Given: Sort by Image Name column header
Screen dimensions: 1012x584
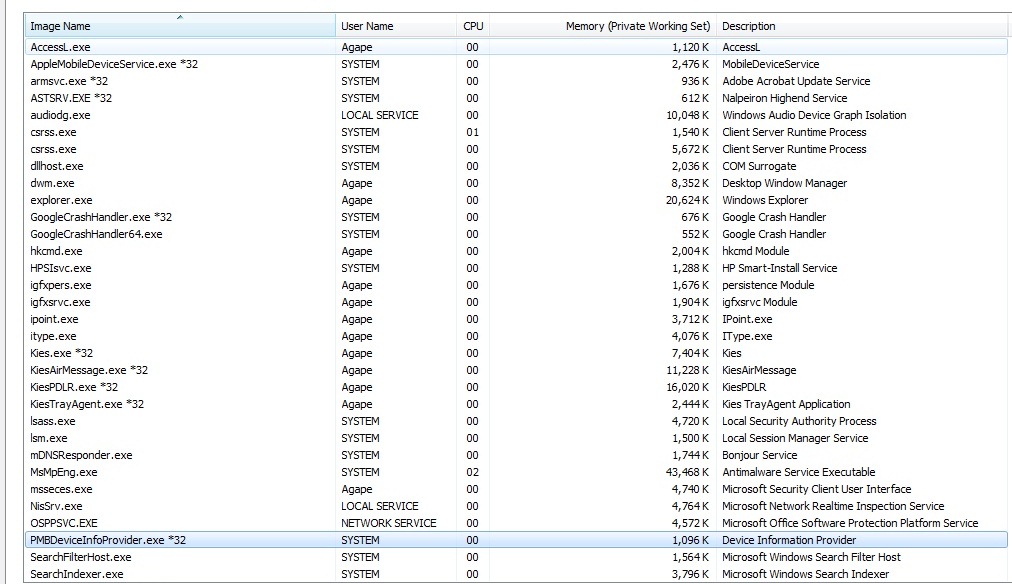Looking at the screenshot, I should click(180, 26).
